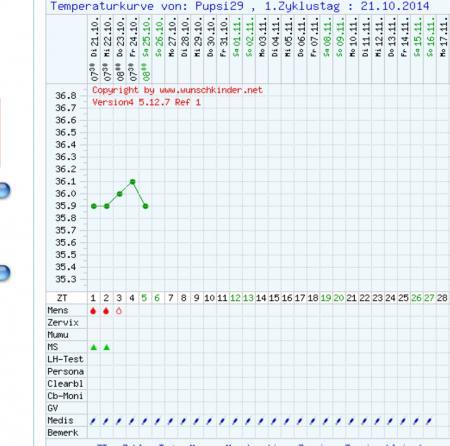Click the 'Version4 5.12.7 Ref 1' text
Screen dimensions: 450x446
147,102
